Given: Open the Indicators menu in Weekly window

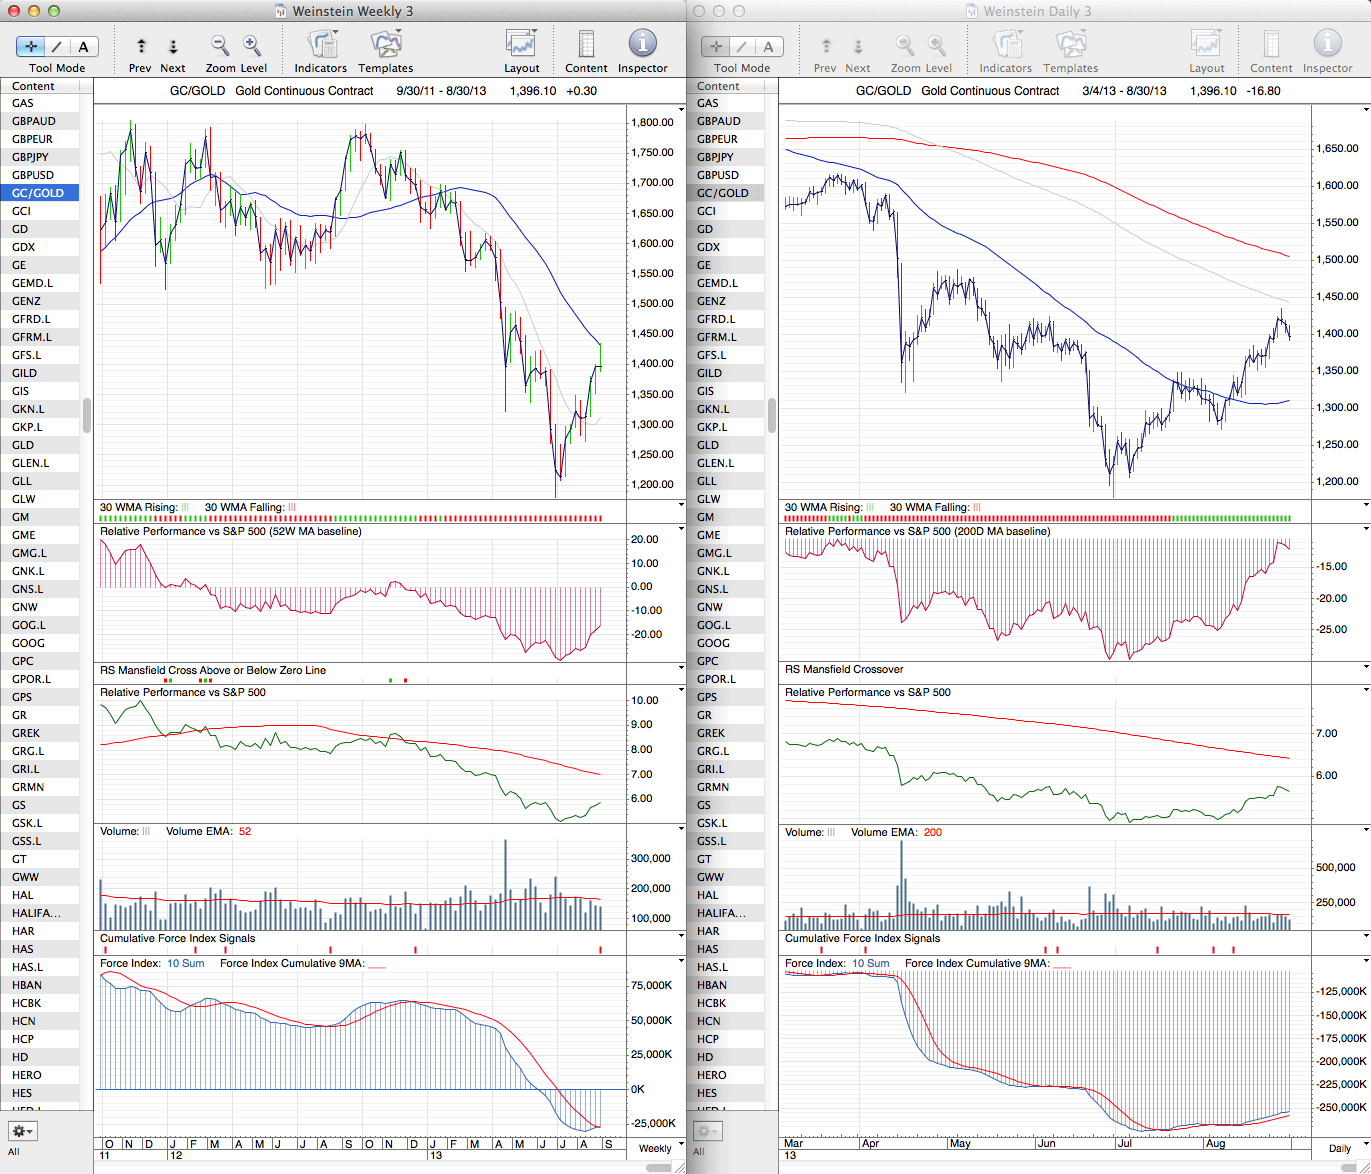Looking at the screenshot, I should click(x=321, y=44).
